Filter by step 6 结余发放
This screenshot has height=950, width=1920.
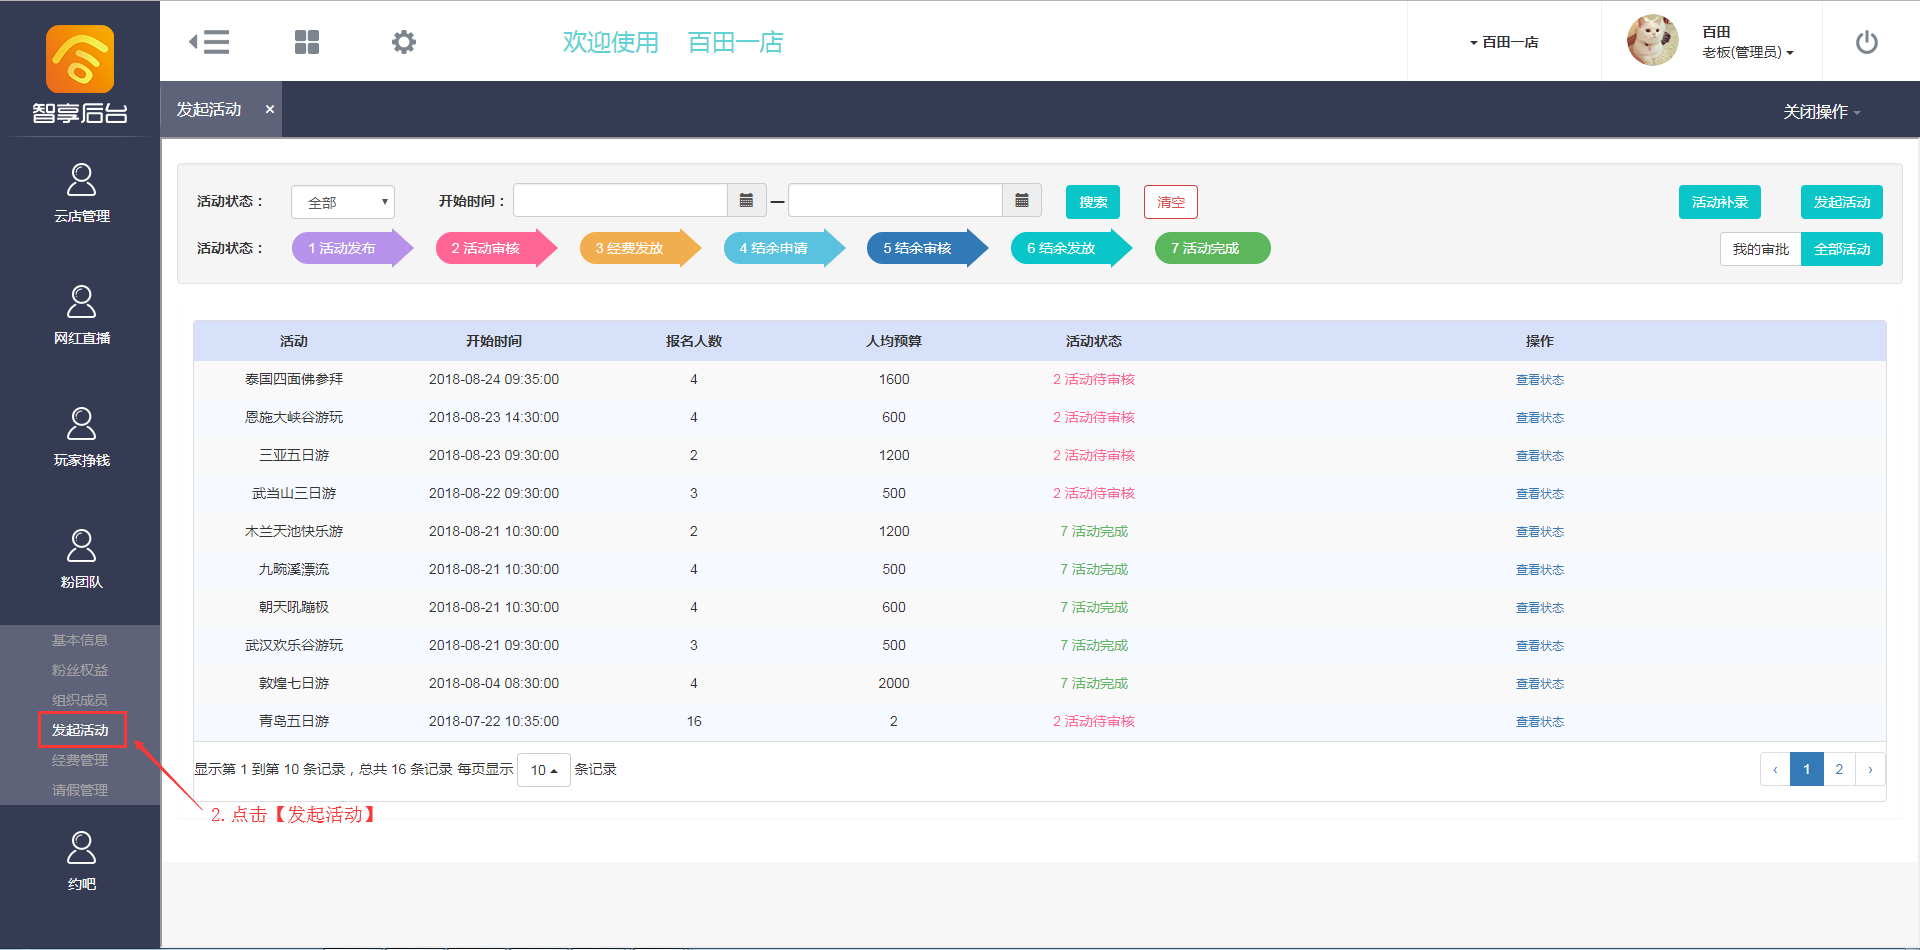(x=1072, y=248)
